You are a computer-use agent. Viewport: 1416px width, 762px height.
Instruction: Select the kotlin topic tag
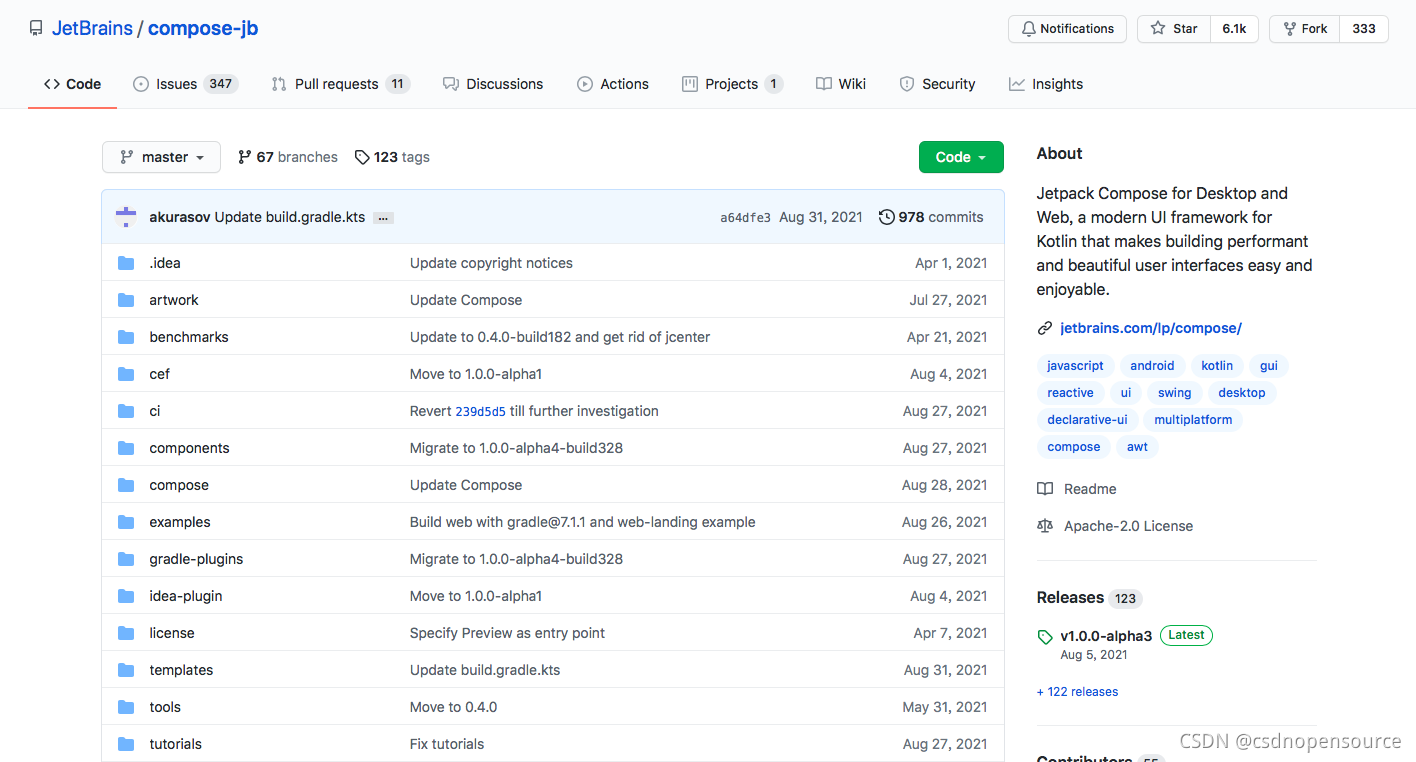pyautogui.click(x=1217, y=366)
